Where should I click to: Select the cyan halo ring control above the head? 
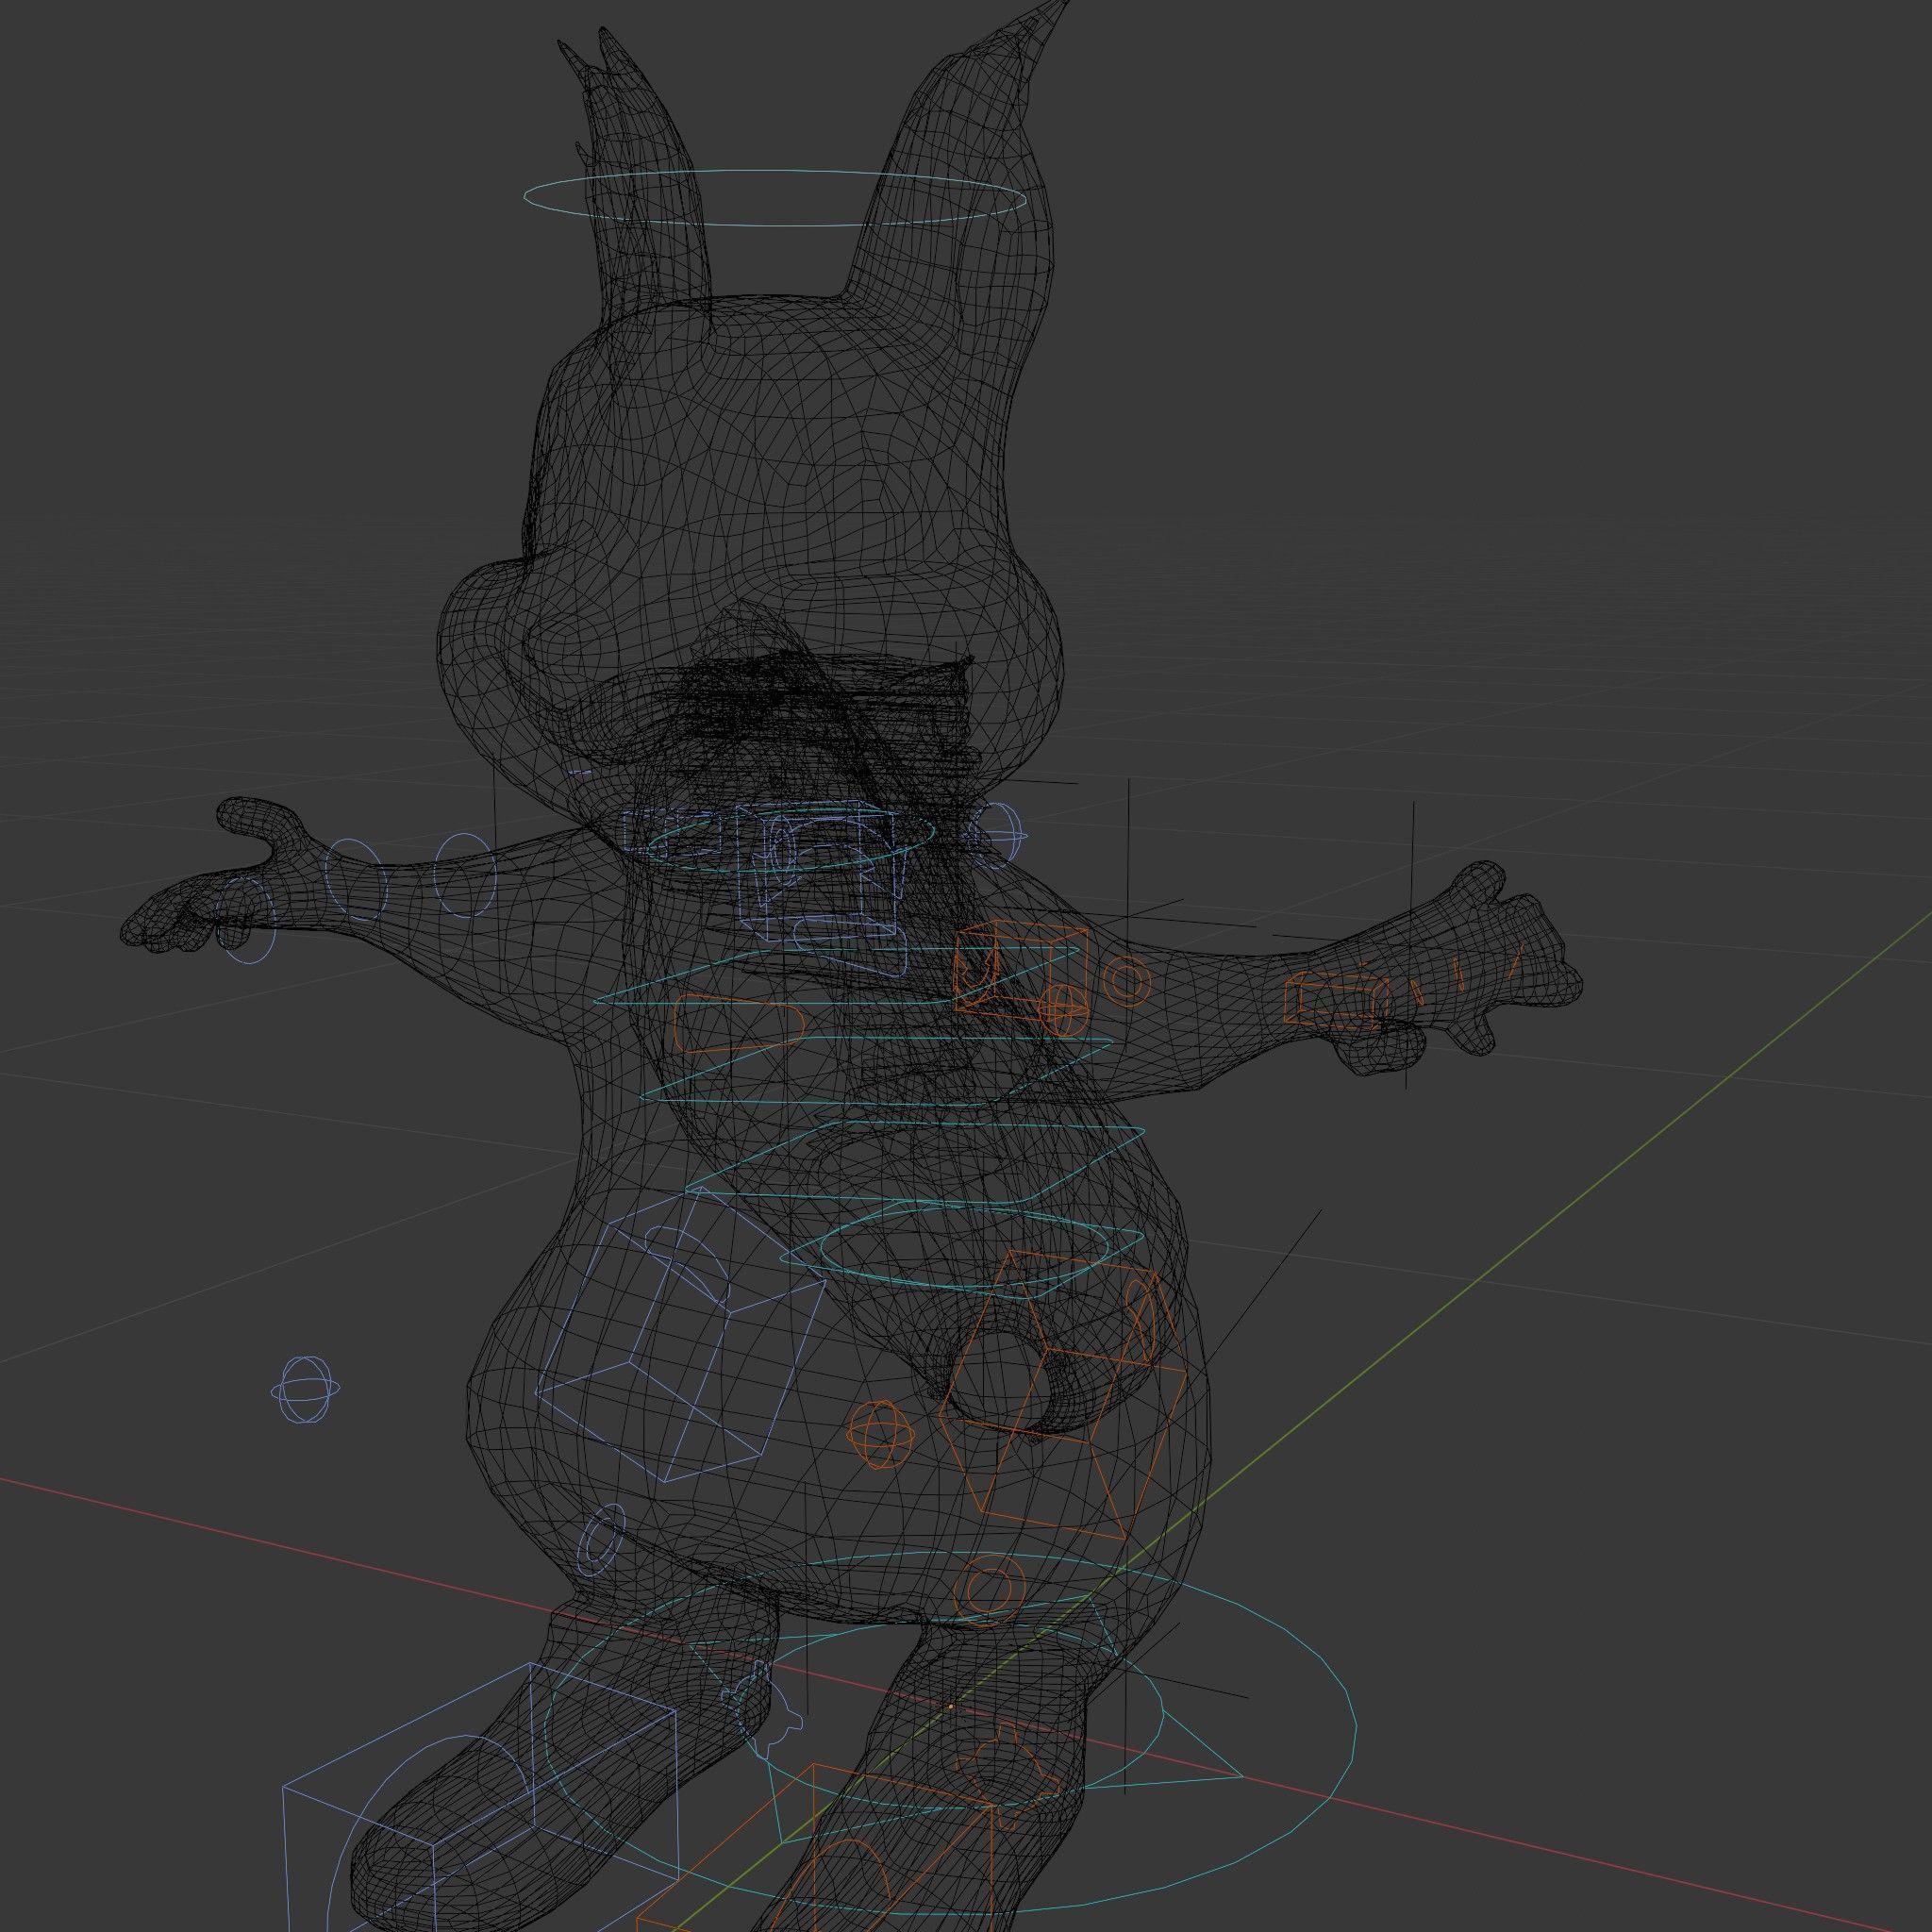pos(775,197)
